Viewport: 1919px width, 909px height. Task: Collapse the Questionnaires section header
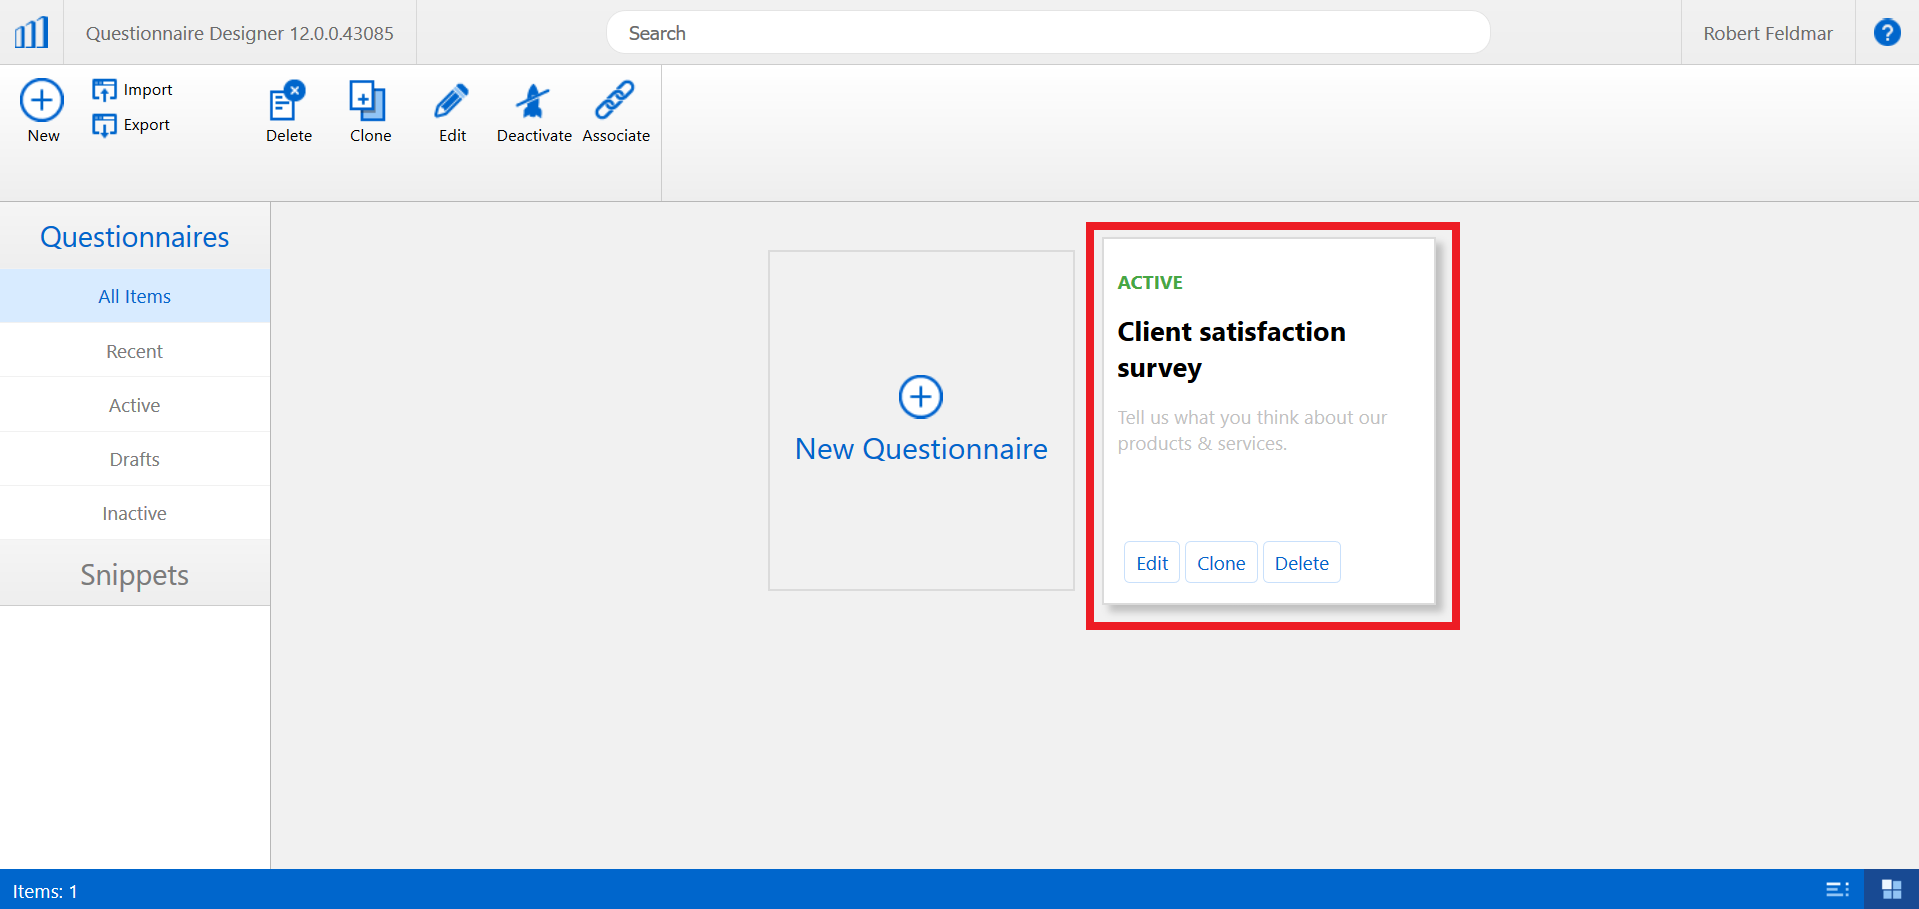coord(134,237)
